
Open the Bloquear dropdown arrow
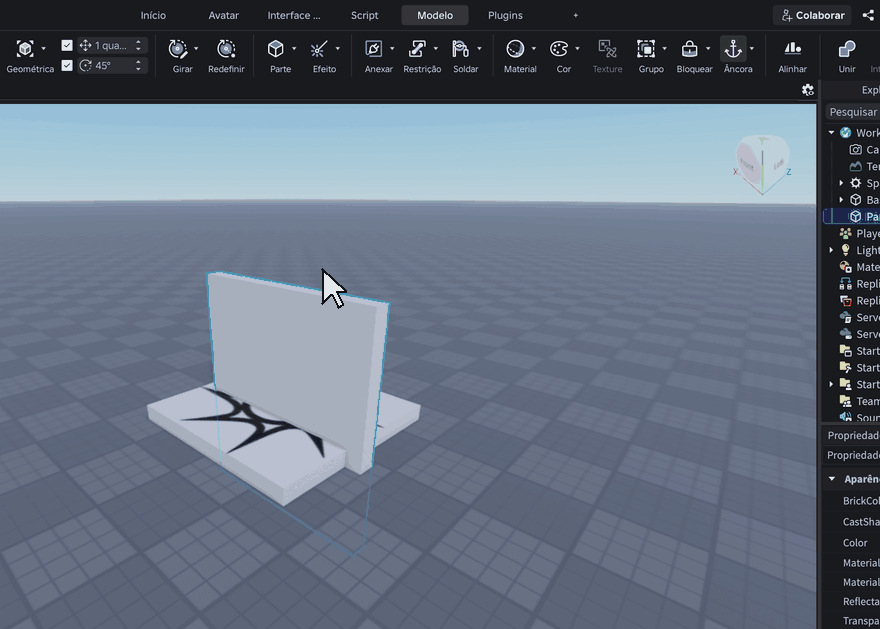708,49
